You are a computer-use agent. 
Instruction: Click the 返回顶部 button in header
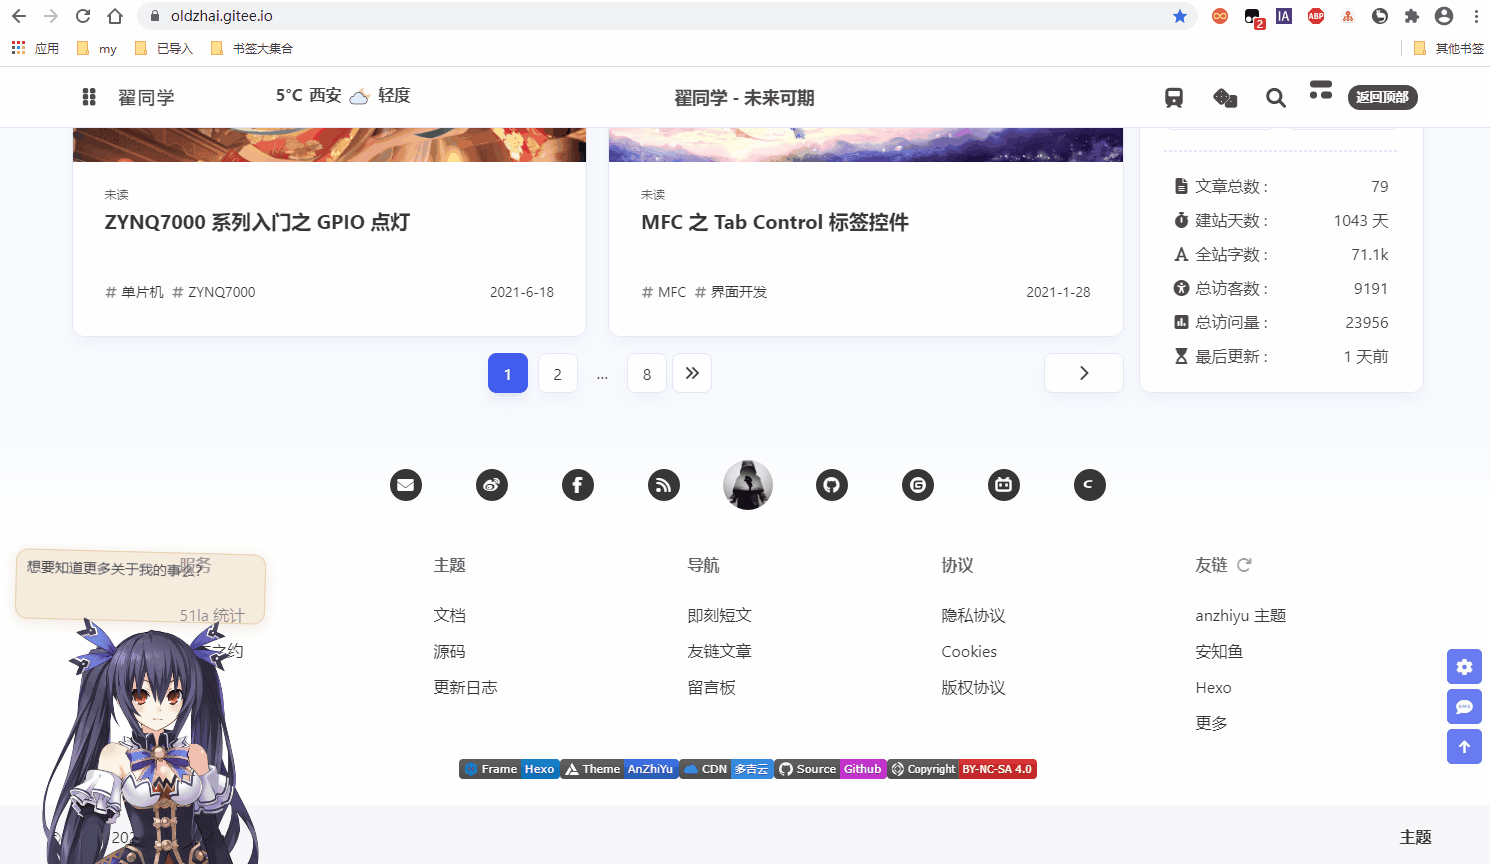tap(1382, 97)
